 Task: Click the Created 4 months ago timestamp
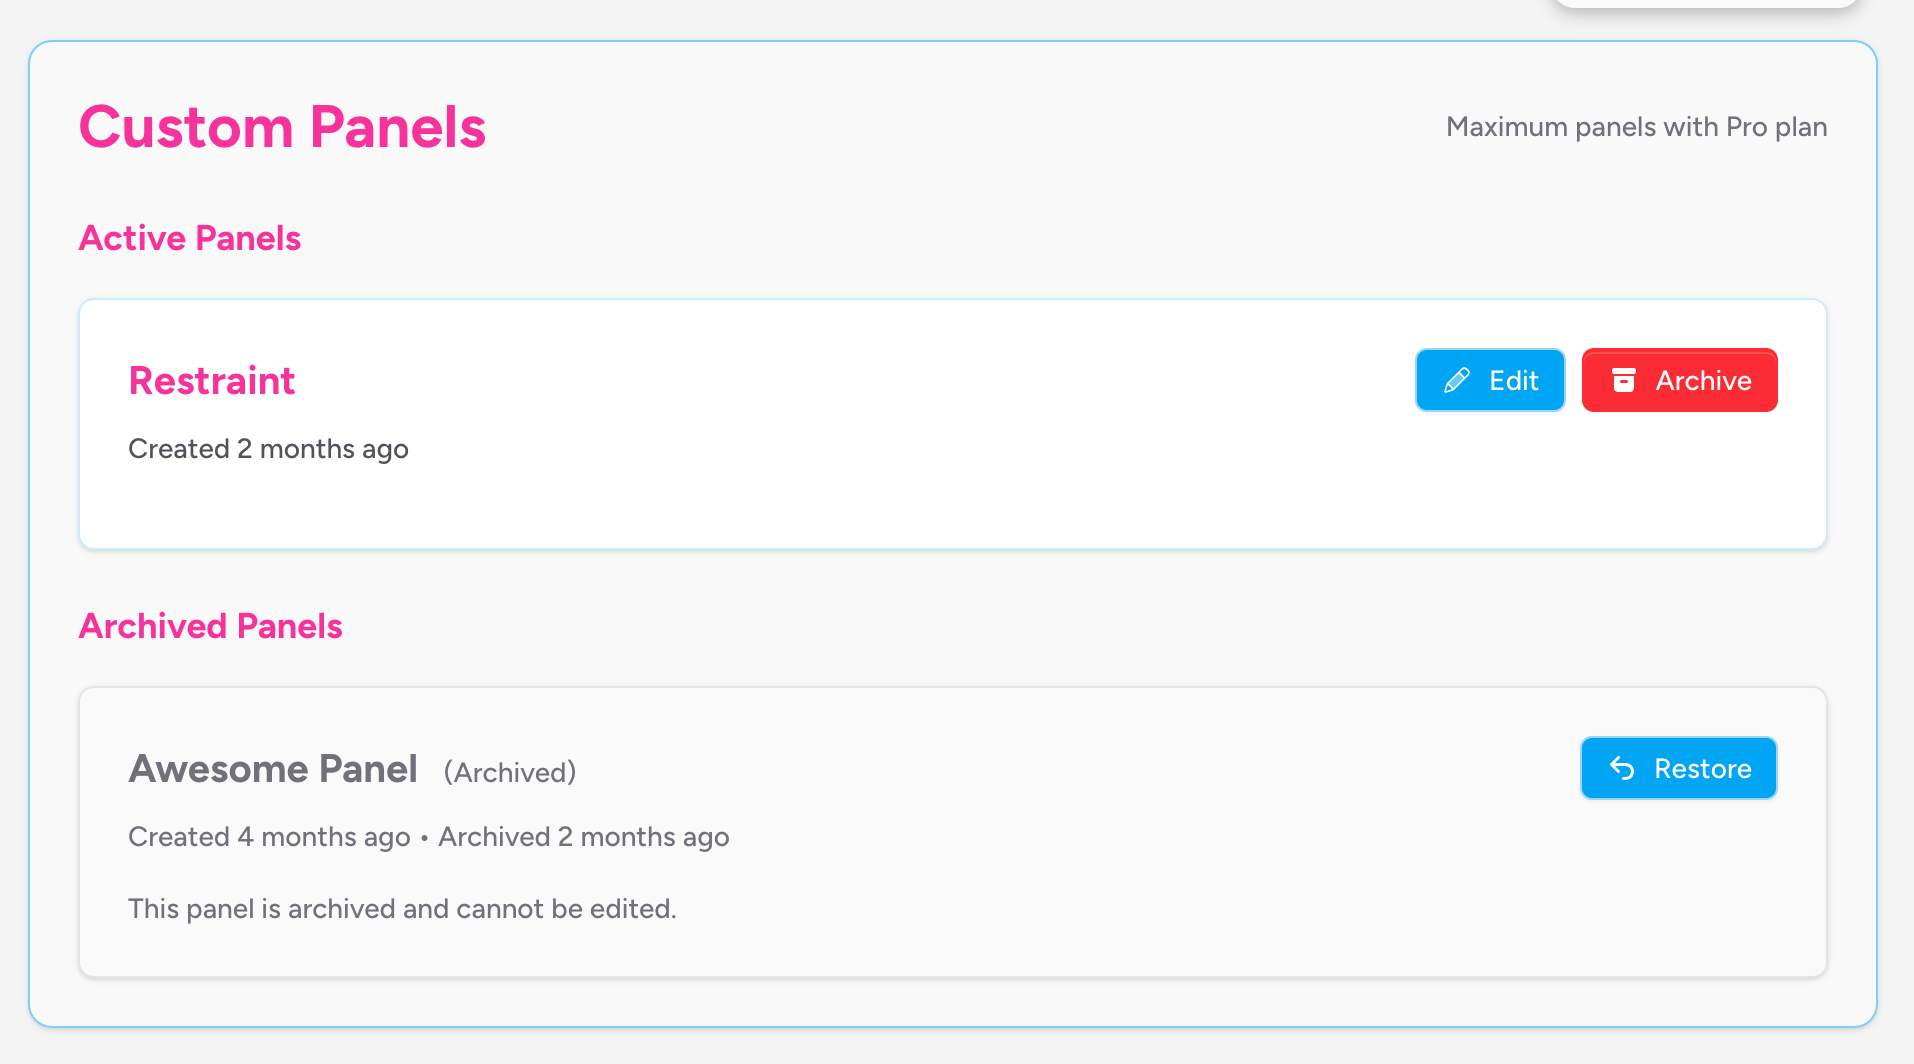pos(268,837)
